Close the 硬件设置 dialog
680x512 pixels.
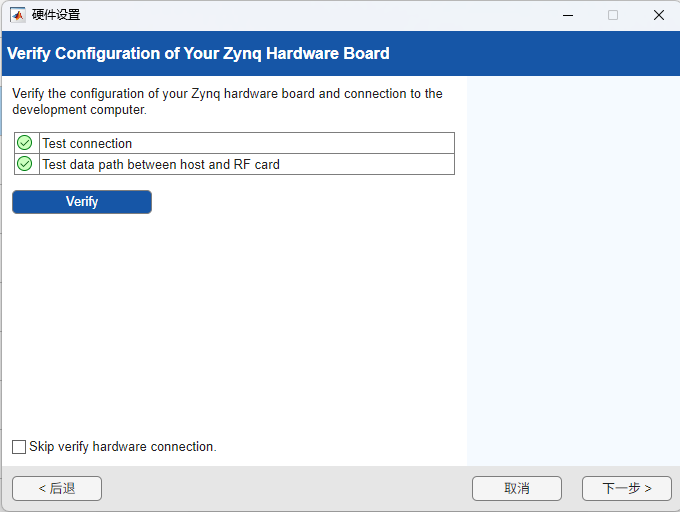(659, 15)
